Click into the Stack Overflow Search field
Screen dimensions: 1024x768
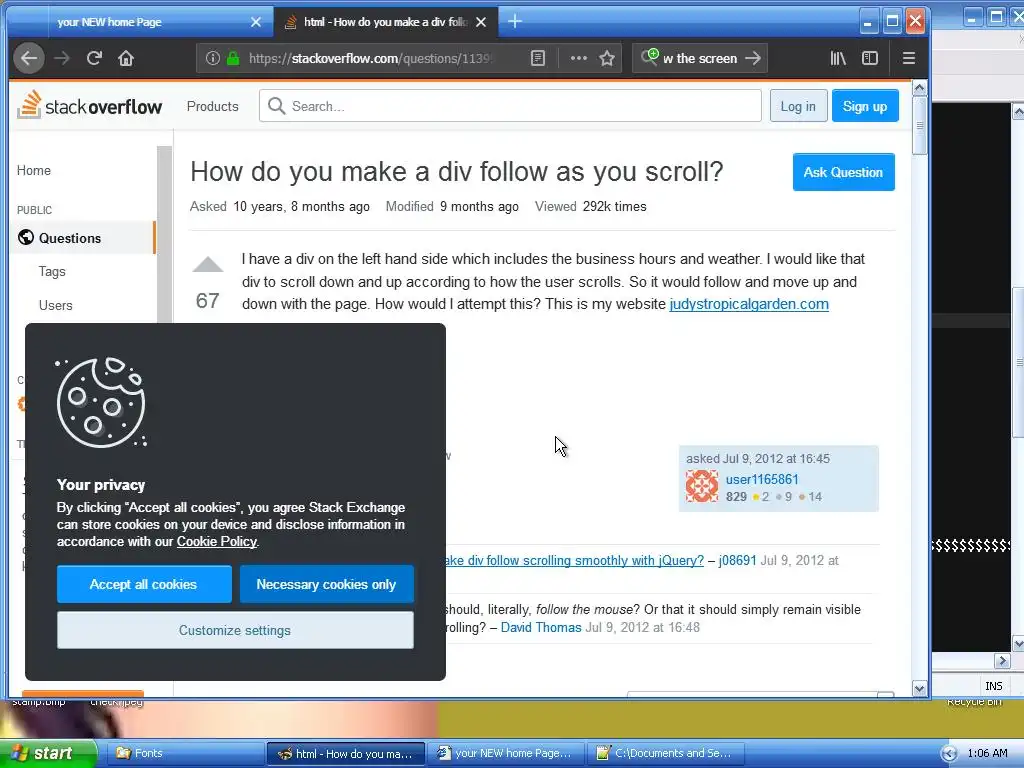click(510, 106)
